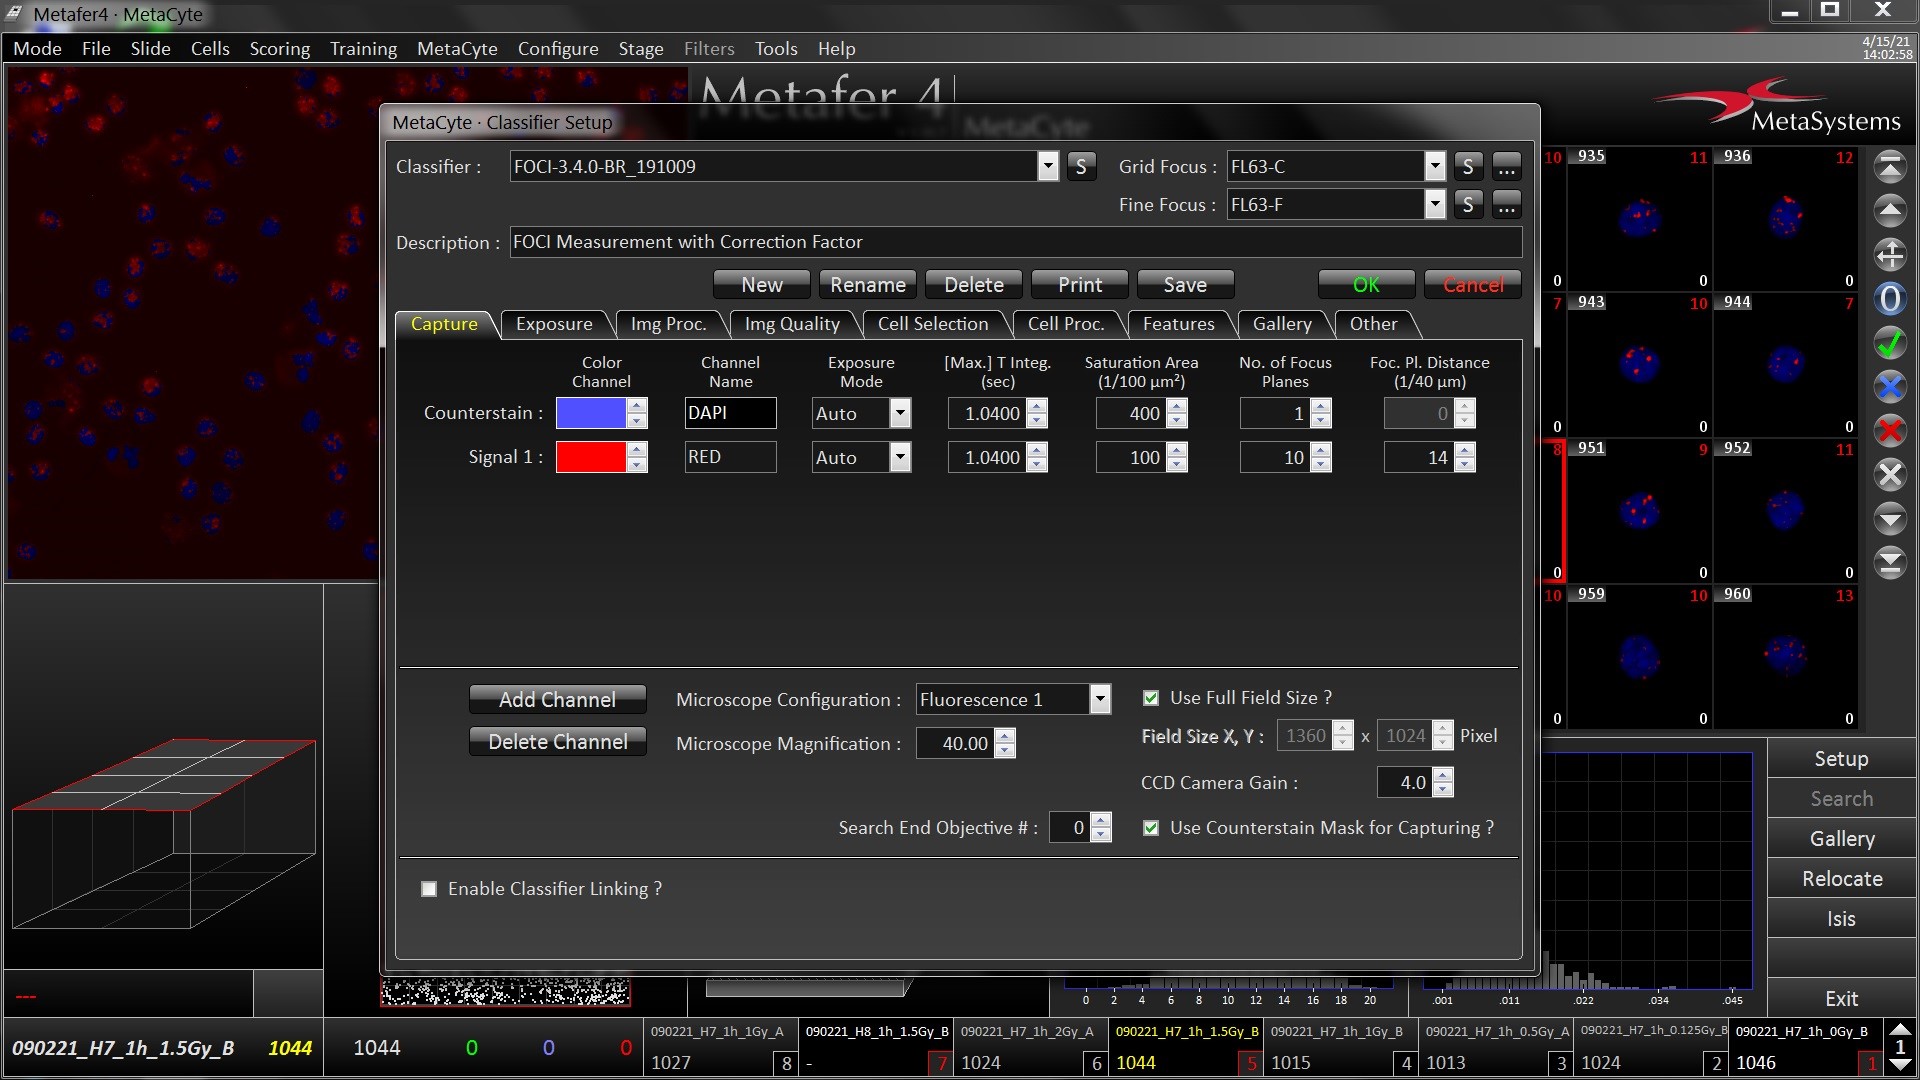Click the Add Channel button
Viewport: 1920px width, 1080px height.
click(x=557, y=699)
